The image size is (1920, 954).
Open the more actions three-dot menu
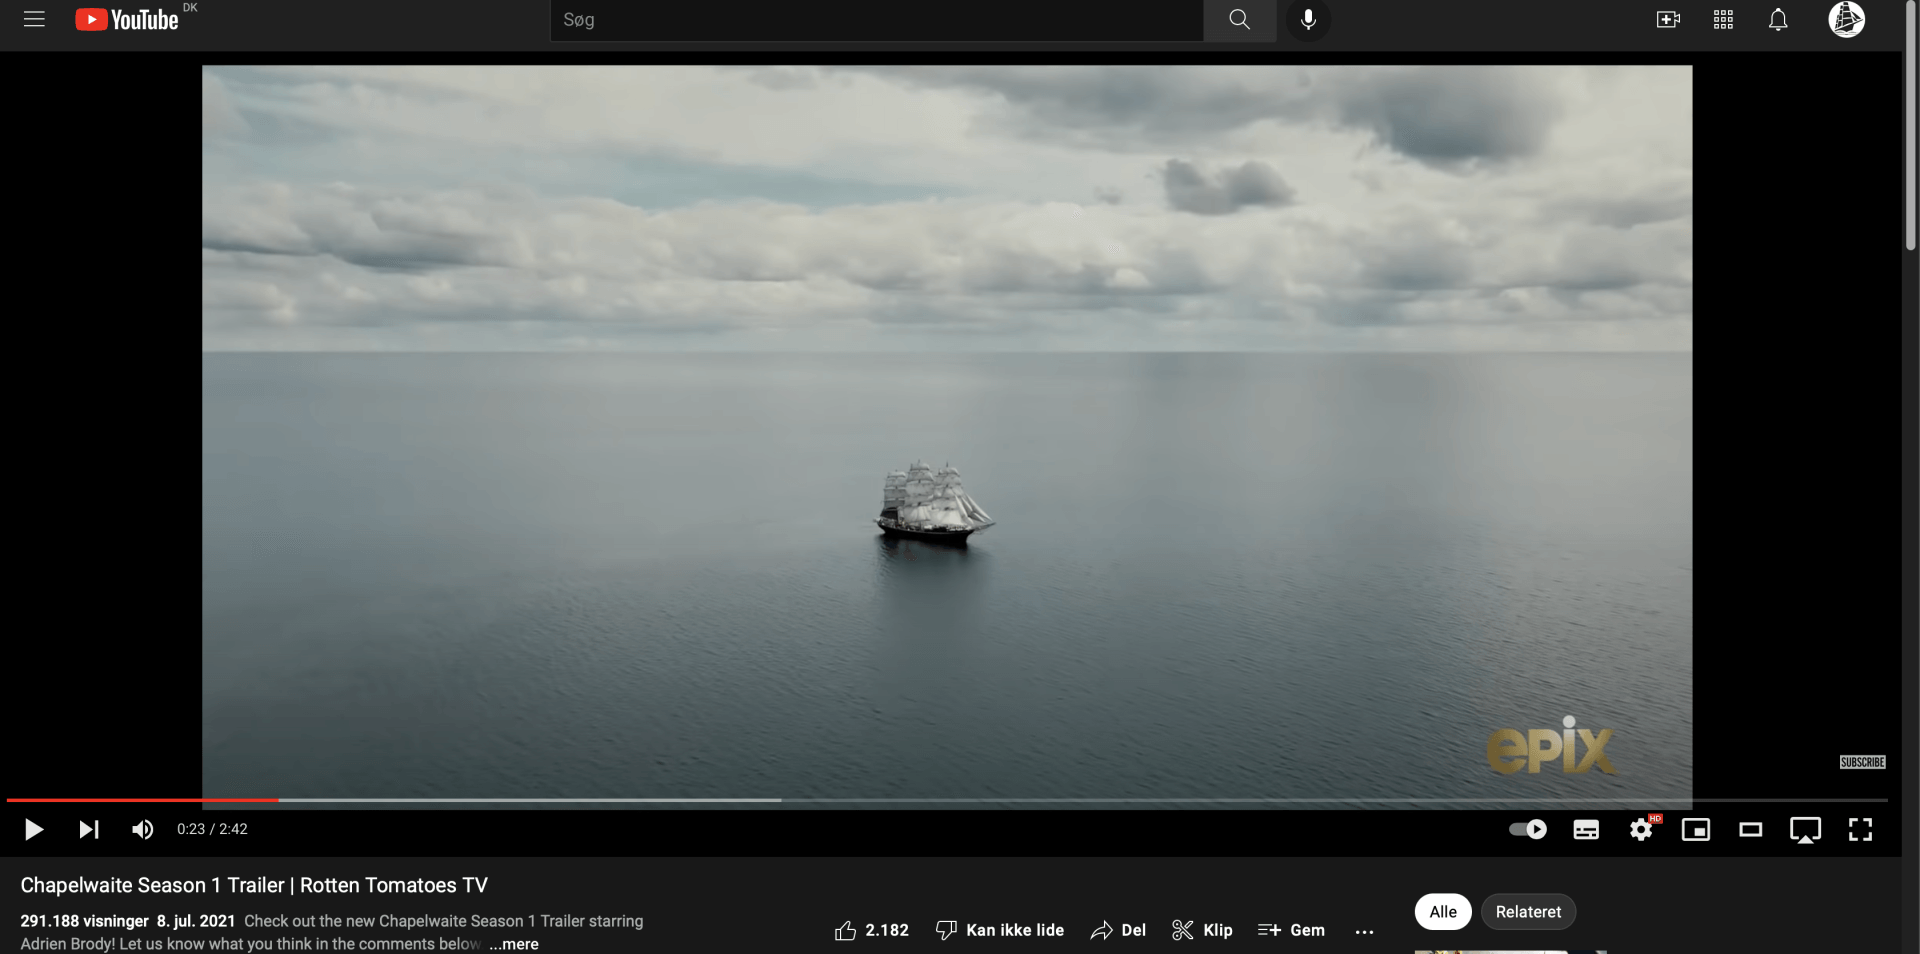[x=1364, y=931]
